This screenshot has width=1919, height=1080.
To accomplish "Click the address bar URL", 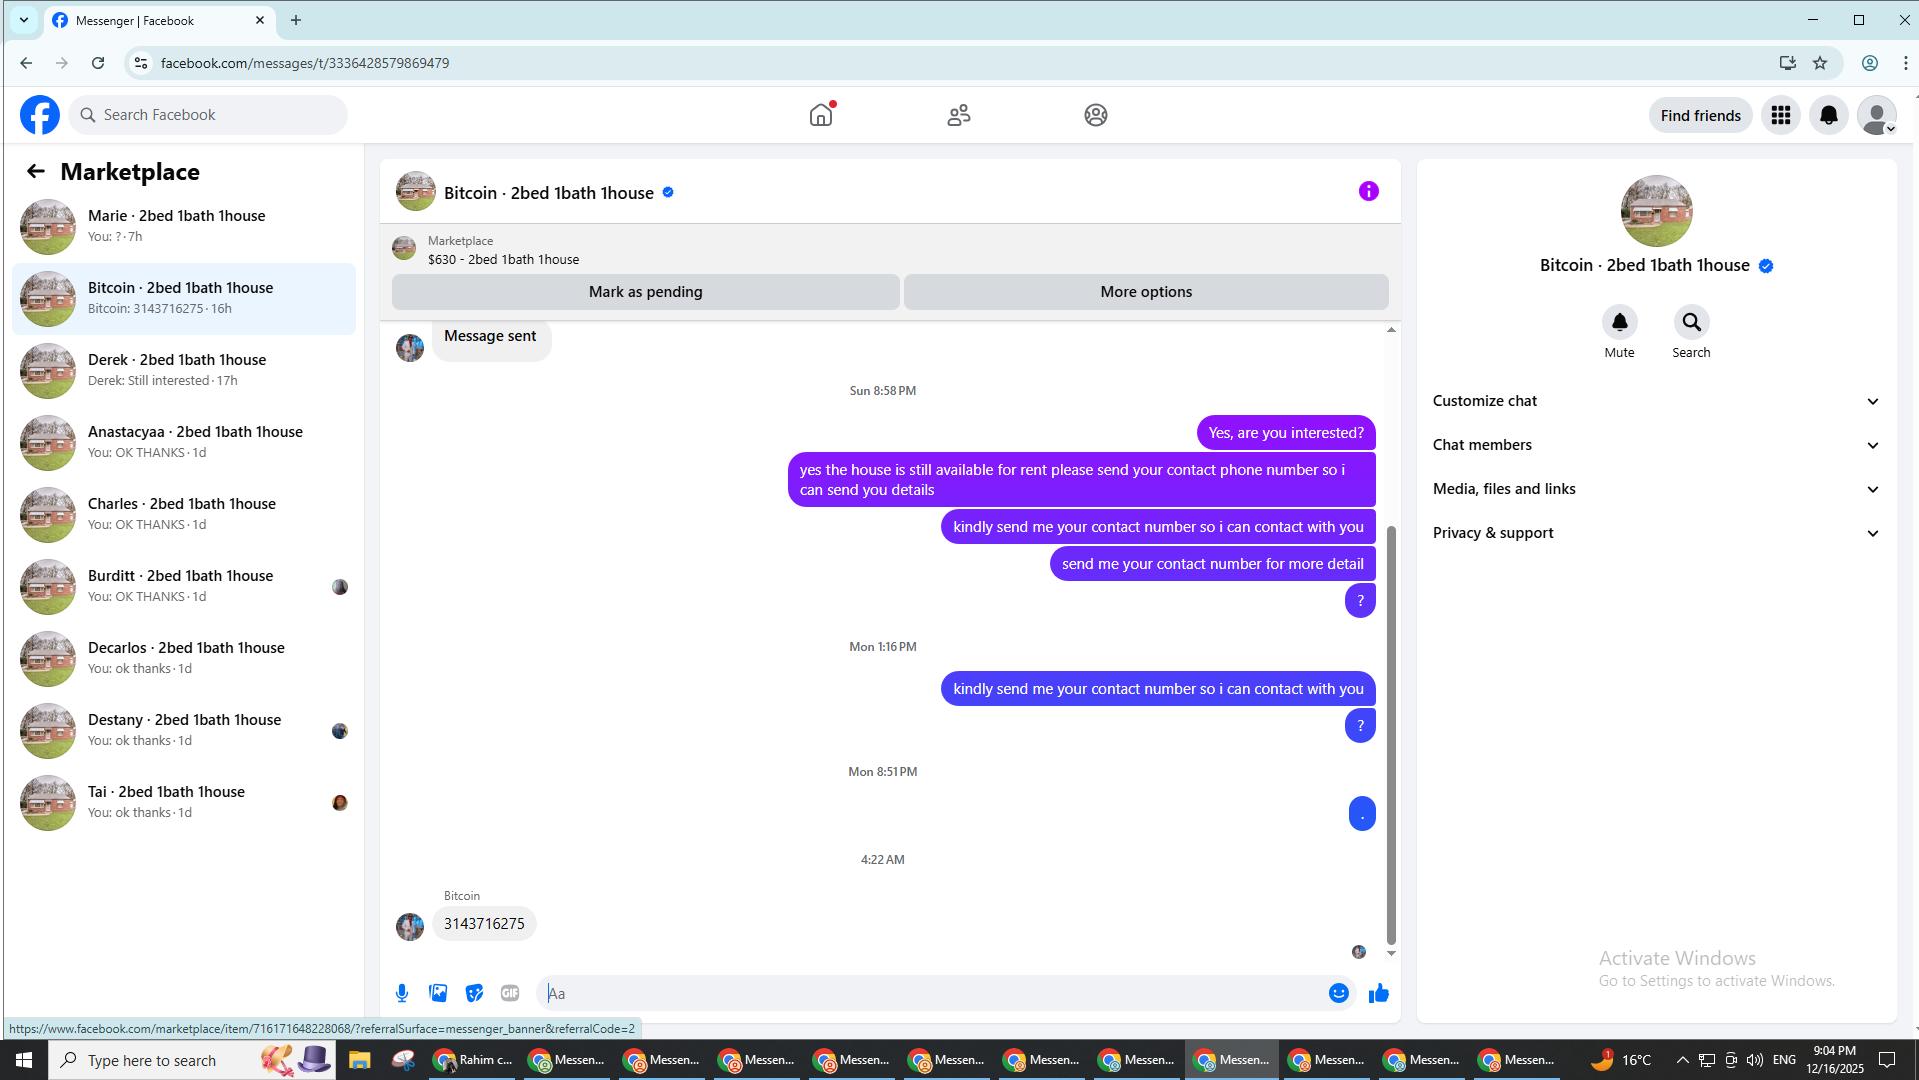I will [305, 63].
